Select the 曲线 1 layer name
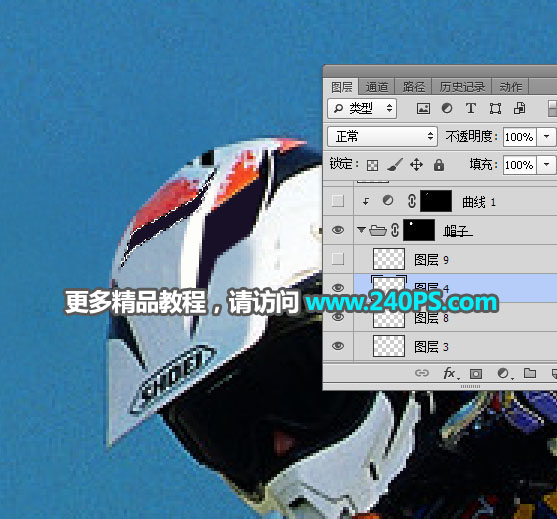The width and height of the screenshot is (557, 519). pyautogui.click(x=478, y=202)
